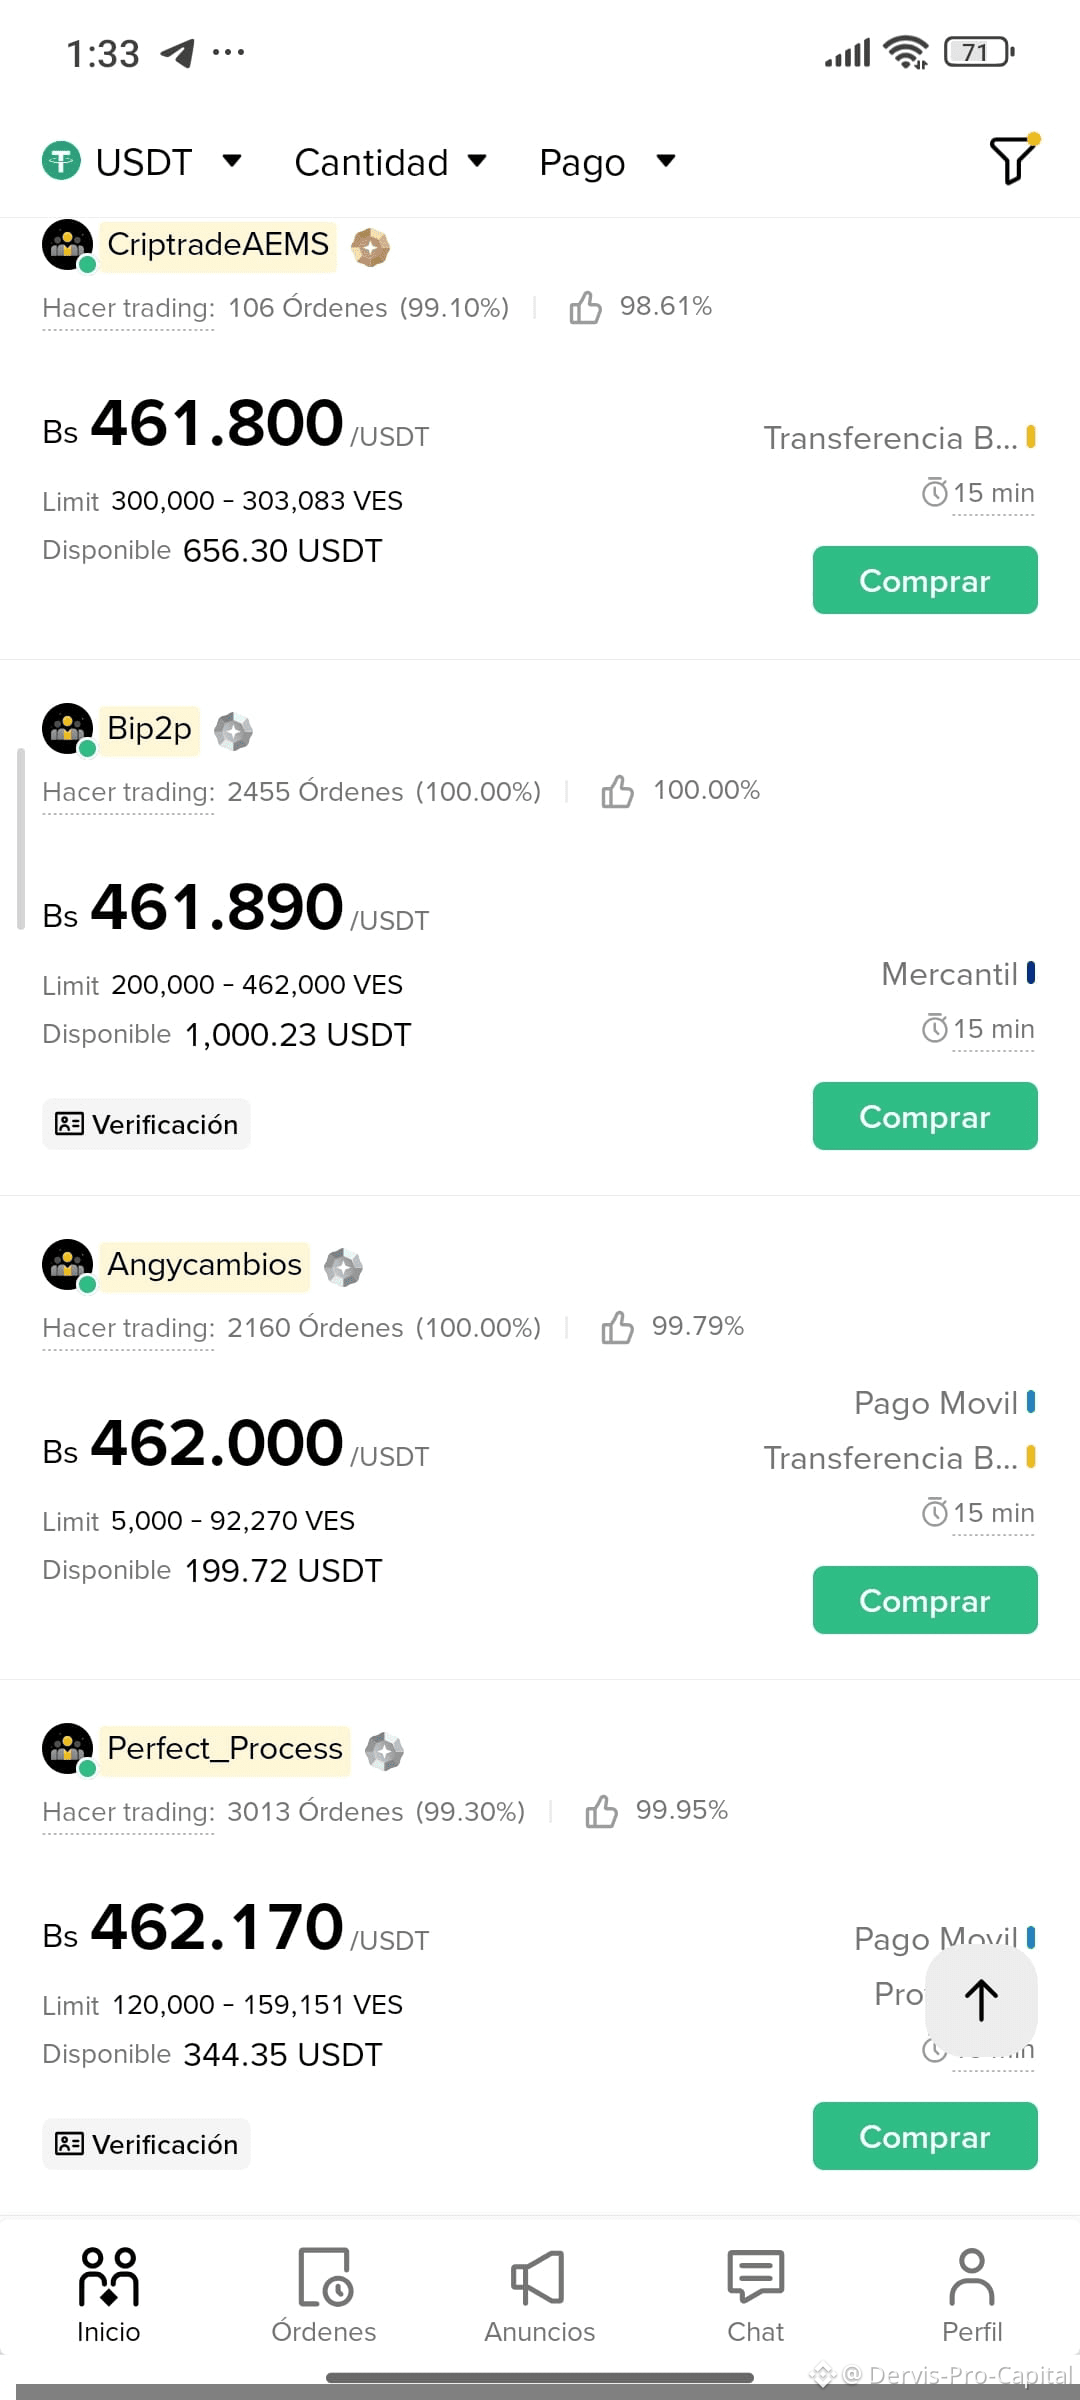Screen dimensions: 1080x2400
Task: Tap Verificación tag on Perfect_Process offer
Action: click(146, 2144)
